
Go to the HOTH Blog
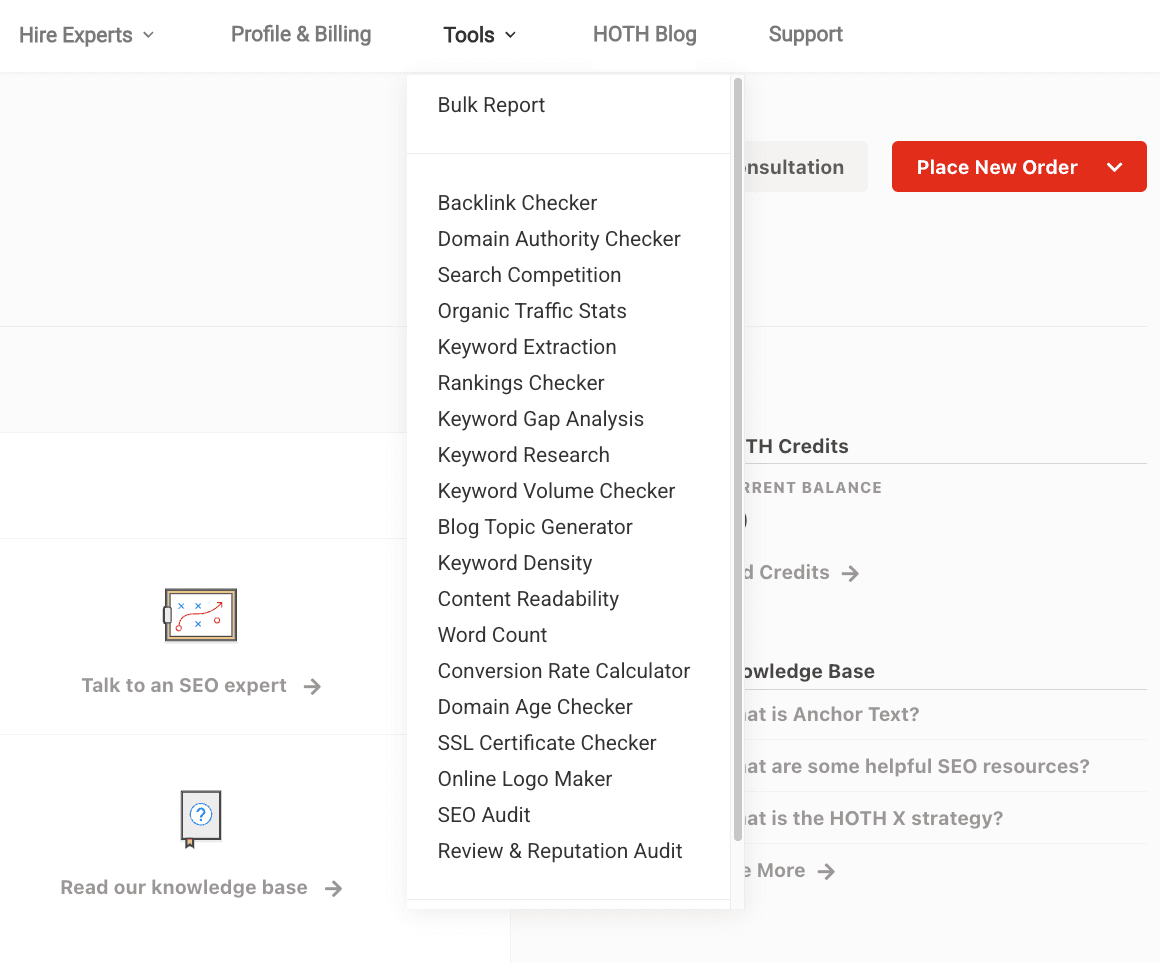(x=644, y=35)
